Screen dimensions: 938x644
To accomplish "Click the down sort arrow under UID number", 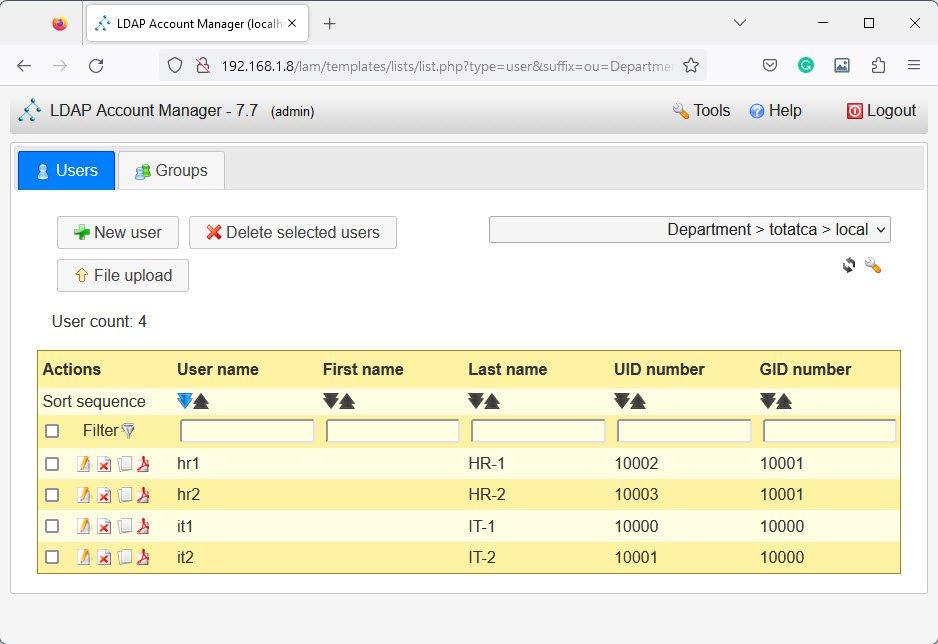I will coord(622,401).
